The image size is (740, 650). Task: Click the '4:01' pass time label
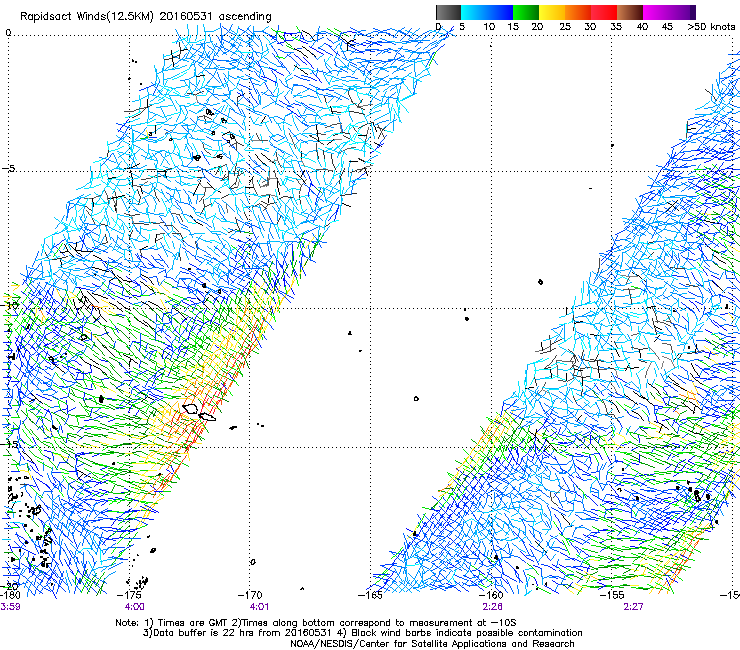tap(259, 607)
